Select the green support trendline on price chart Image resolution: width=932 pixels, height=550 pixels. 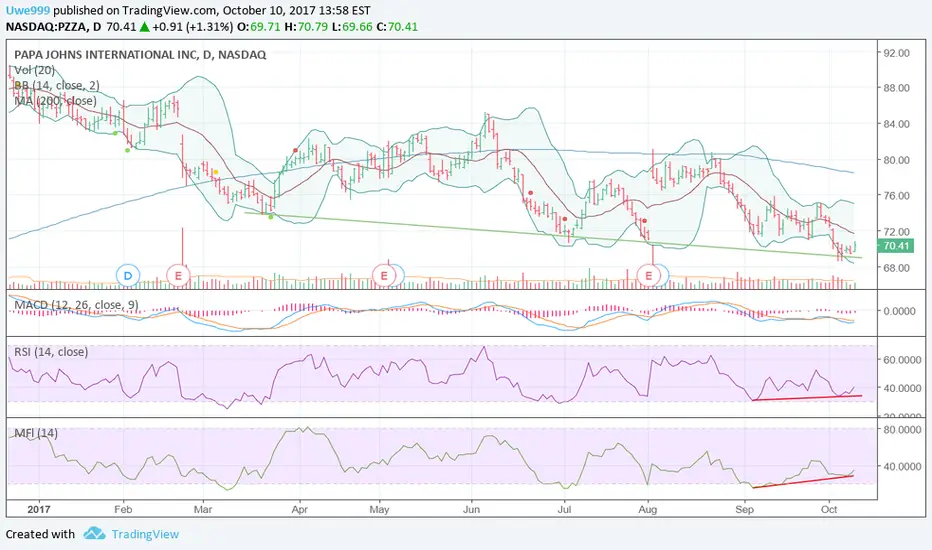553,235
